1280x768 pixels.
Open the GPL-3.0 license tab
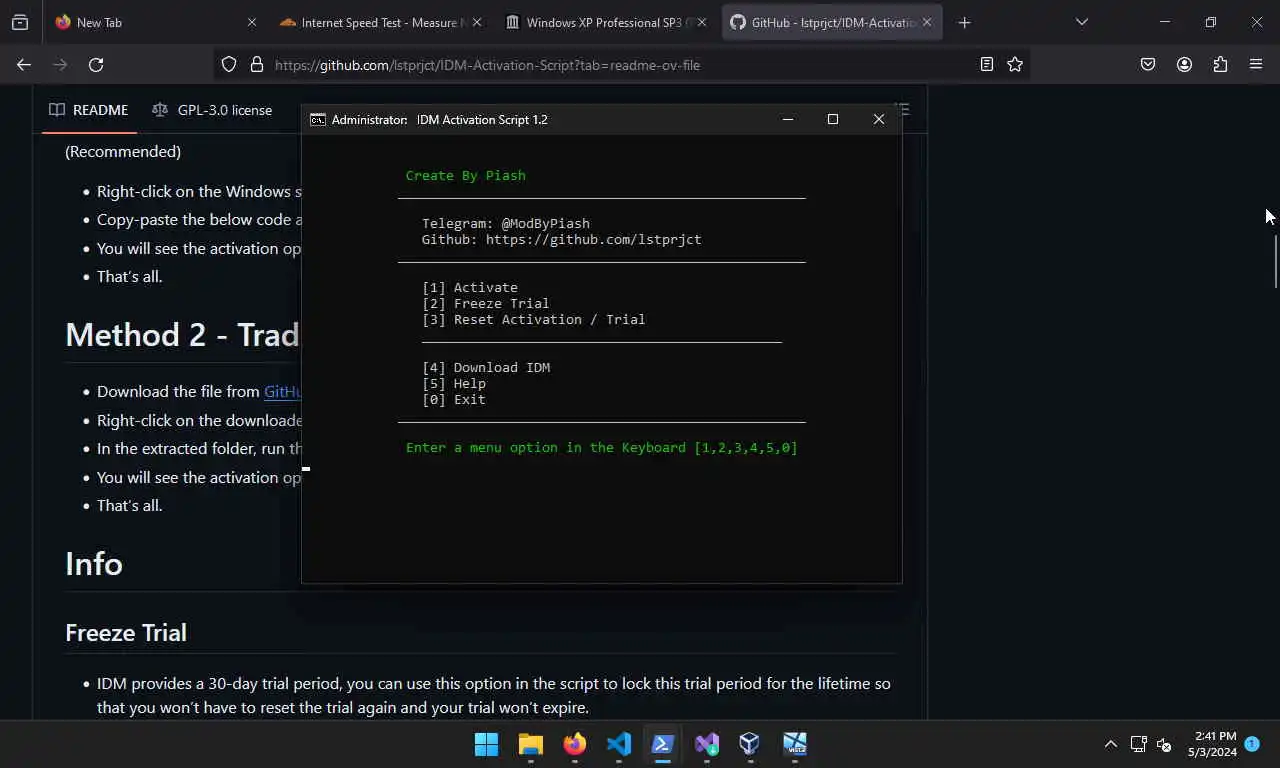(x=212, y=110)
